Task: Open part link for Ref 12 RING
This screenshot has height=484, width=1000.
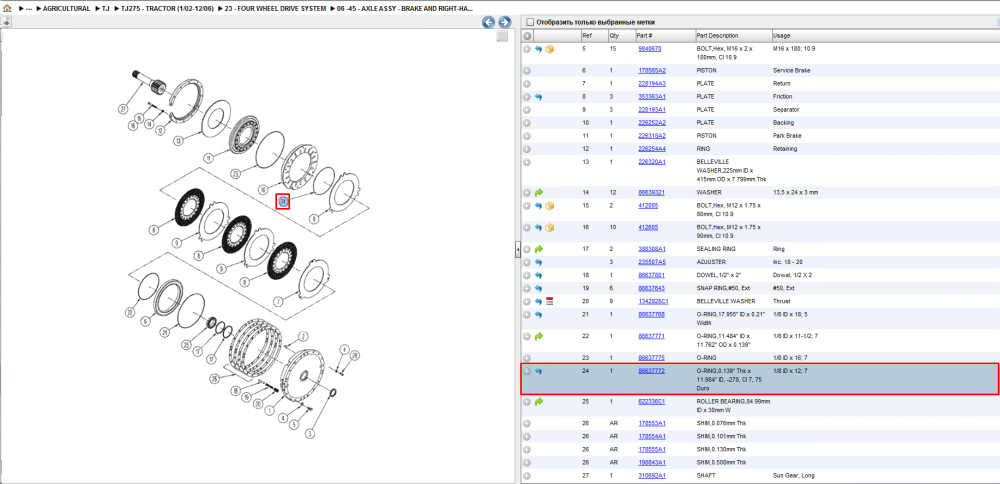Action: [x=652, y=149]
